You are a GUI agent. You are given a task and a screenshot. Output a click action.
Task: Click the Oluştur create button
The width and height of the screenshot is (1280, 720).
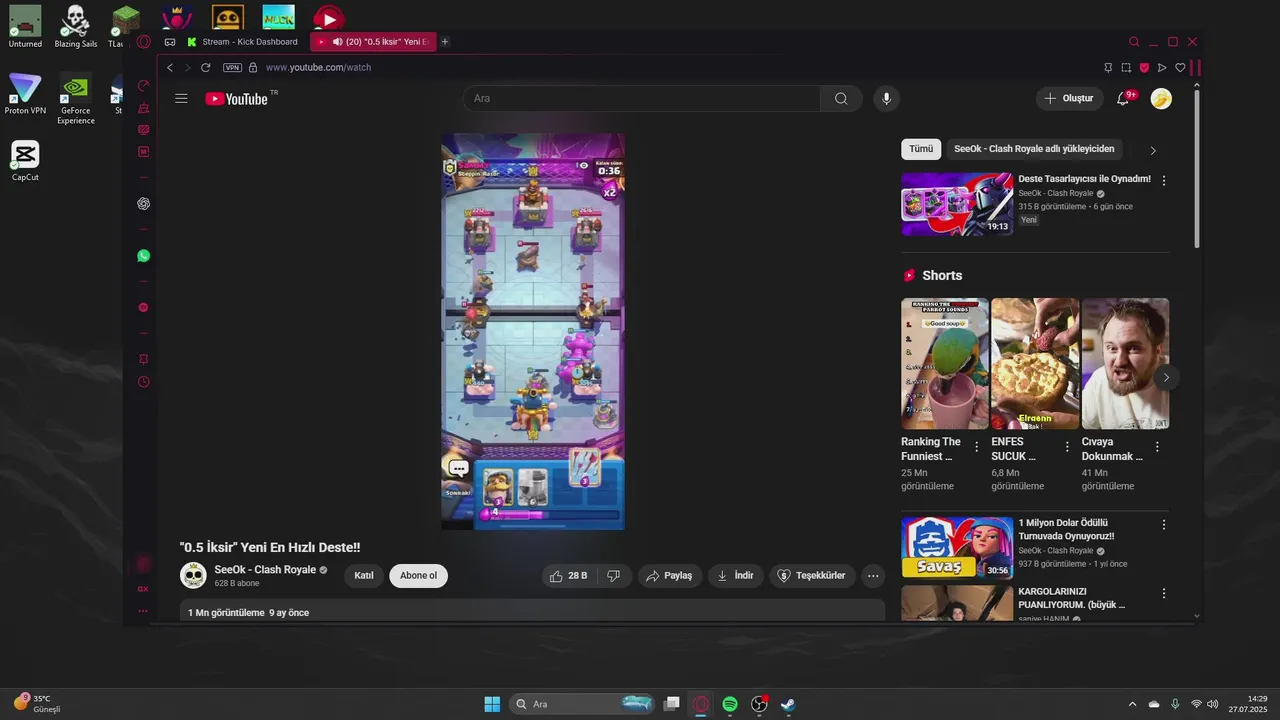[1069, 98]
